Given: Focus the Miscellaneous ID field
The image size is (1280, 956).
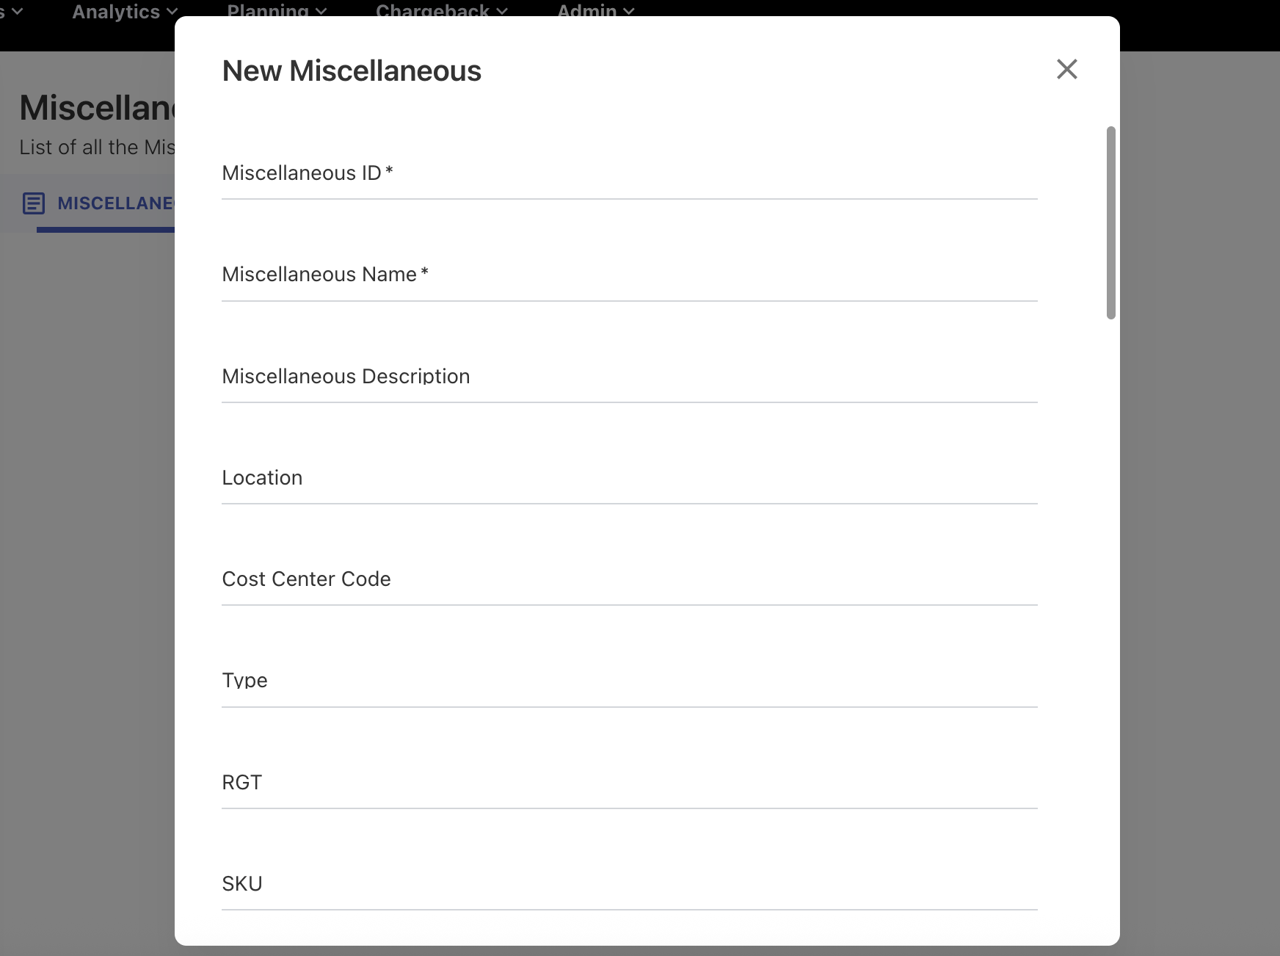Looking at the screenshot, I should pyautogui.click(x=629, y=175).
